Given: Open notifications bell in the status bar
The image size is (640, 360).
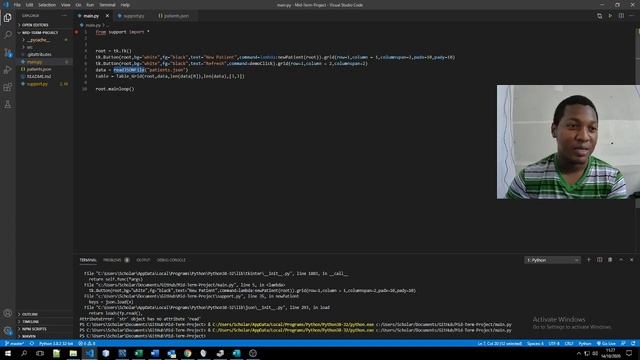Looking at the screenshot, I should click(x=633, y=343).
